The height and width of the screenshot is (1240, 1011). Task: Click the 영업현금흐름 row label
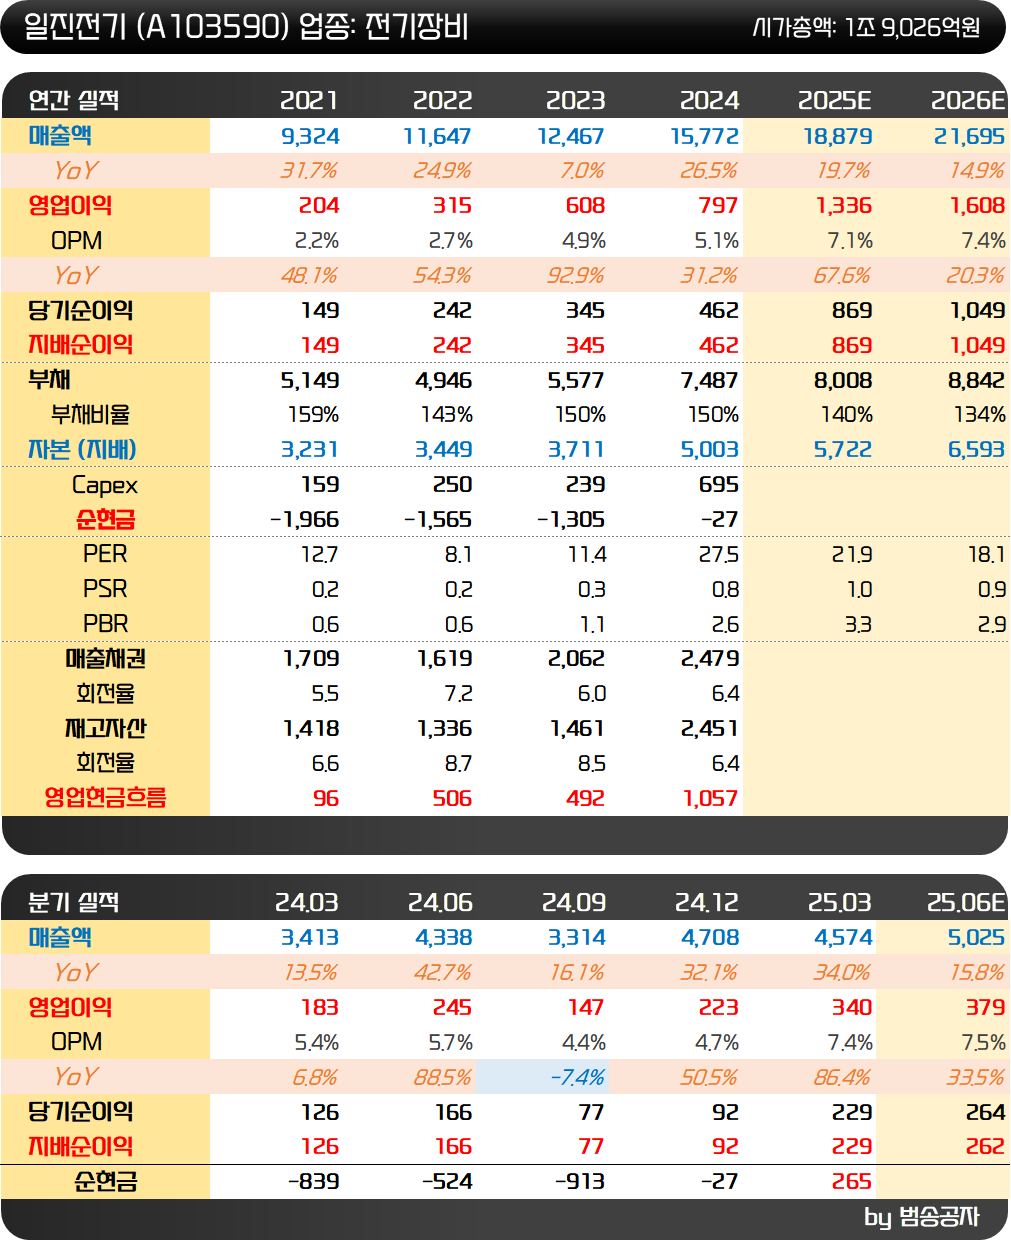[x=105, y=797]
